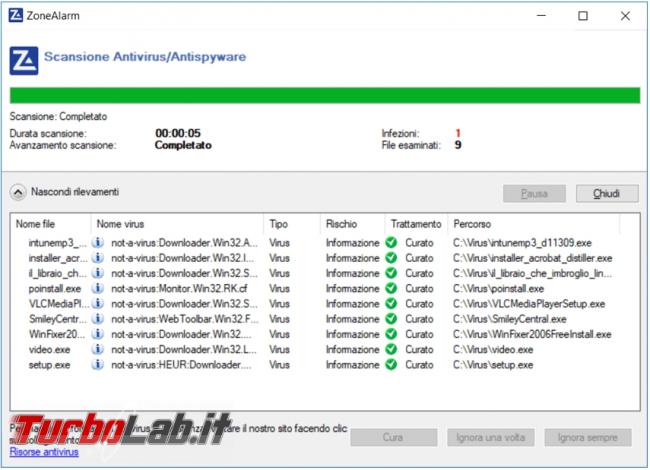Click the scan duration value 00:00:05
Image resolution: width=650 pixels, height=470 pixels.
tap(178, 133)
